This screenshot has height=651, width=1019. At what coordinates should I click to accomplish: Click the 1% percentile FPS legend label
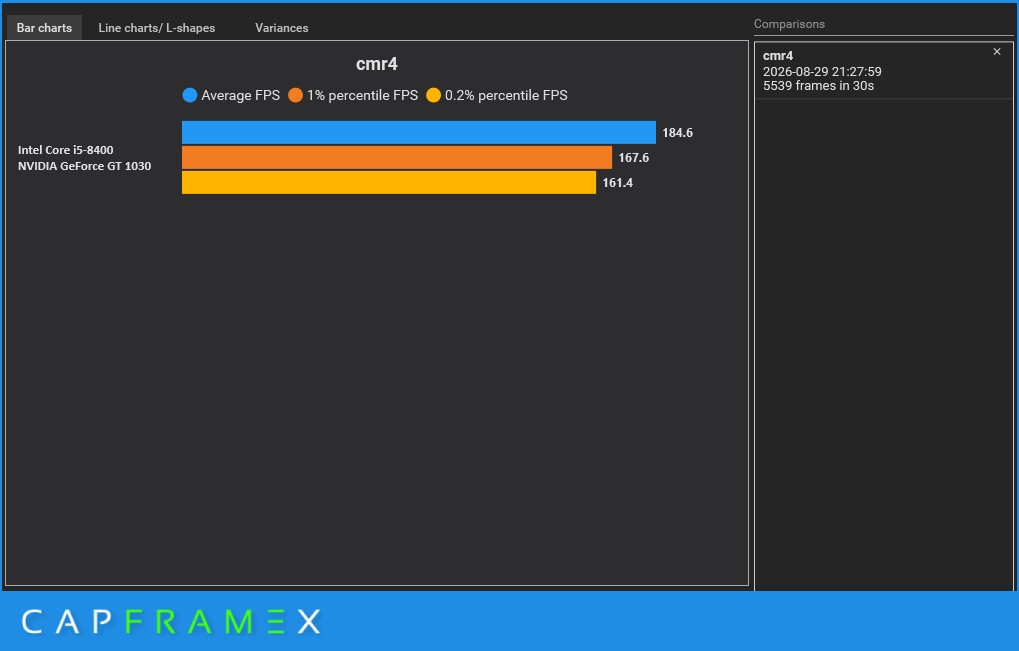[363, 96]
